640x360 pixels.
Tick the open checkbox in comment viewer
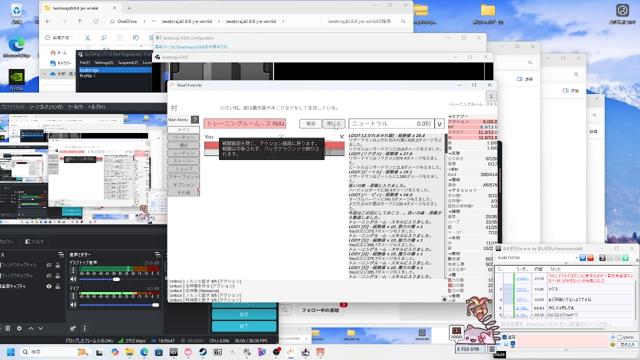620,337
